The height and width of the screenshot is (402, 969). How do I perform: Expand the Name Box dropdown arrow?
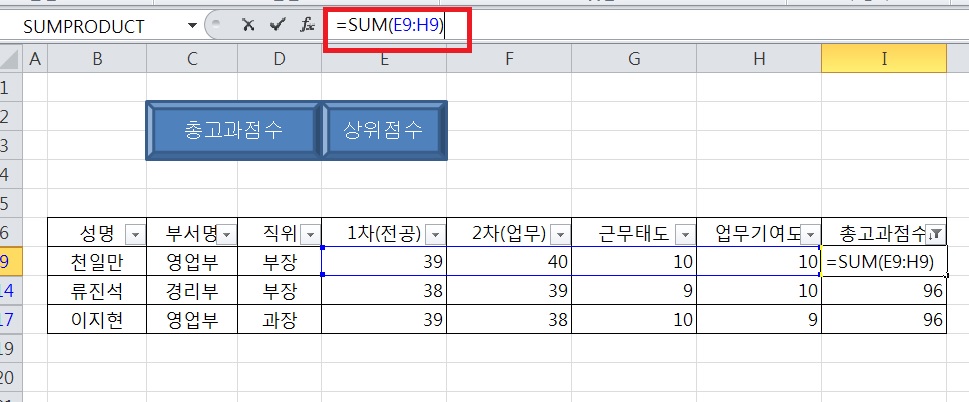tap(191, 26)
